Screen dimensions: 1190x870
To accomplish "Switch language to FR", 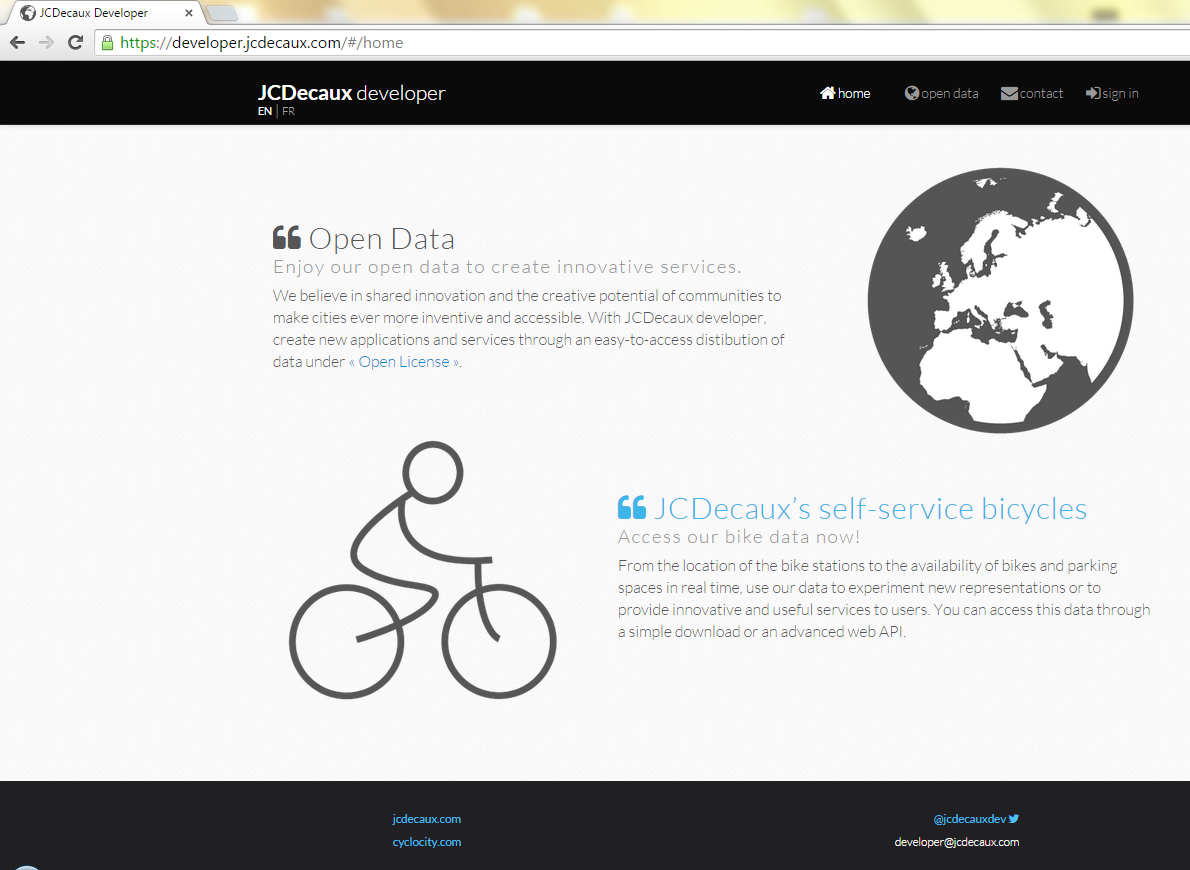I will point(288,111).
